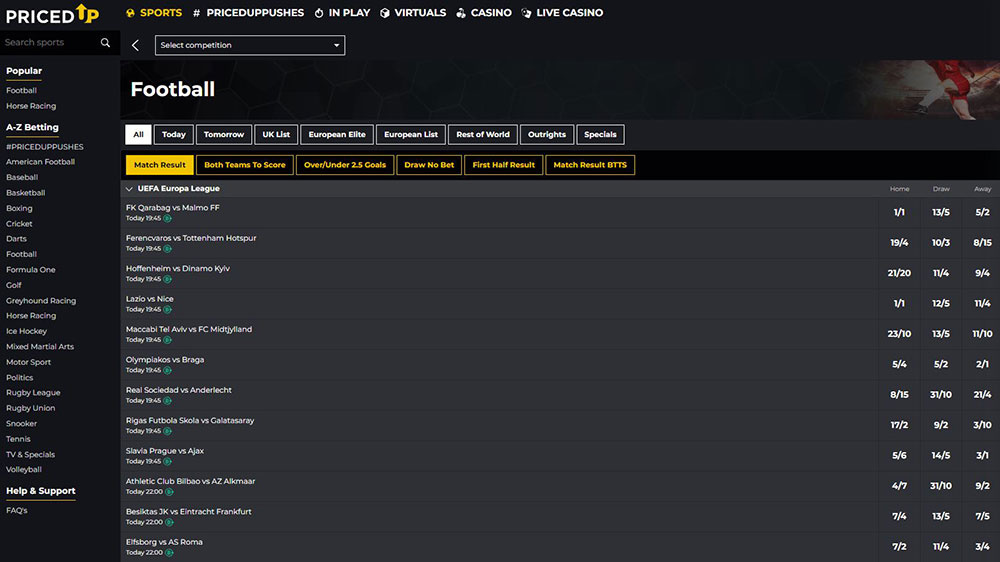
Task: Select the Specials tab
Action: point(600,135)
